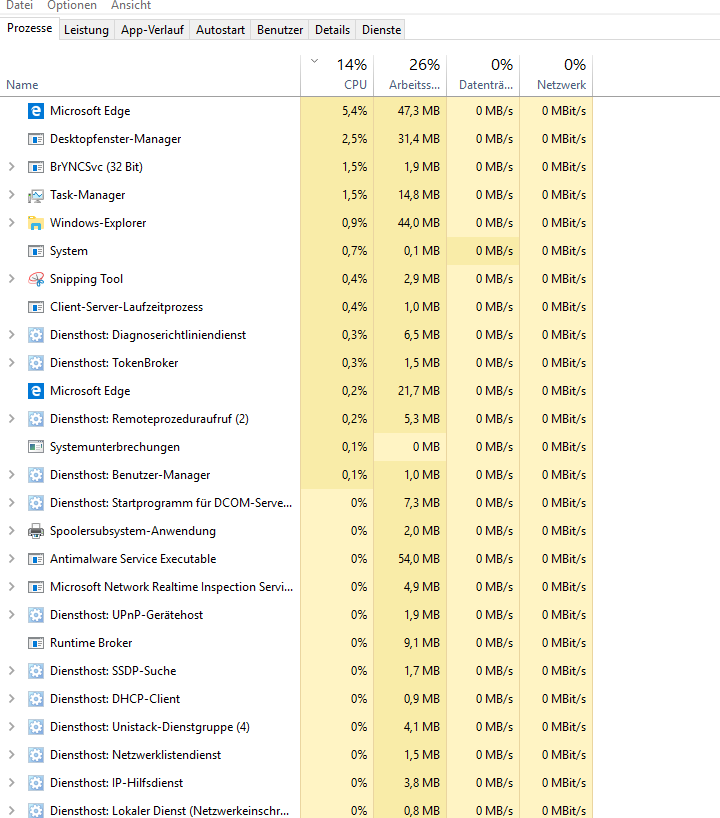Expand the Windows-Explorer process group

coord(11,223)
